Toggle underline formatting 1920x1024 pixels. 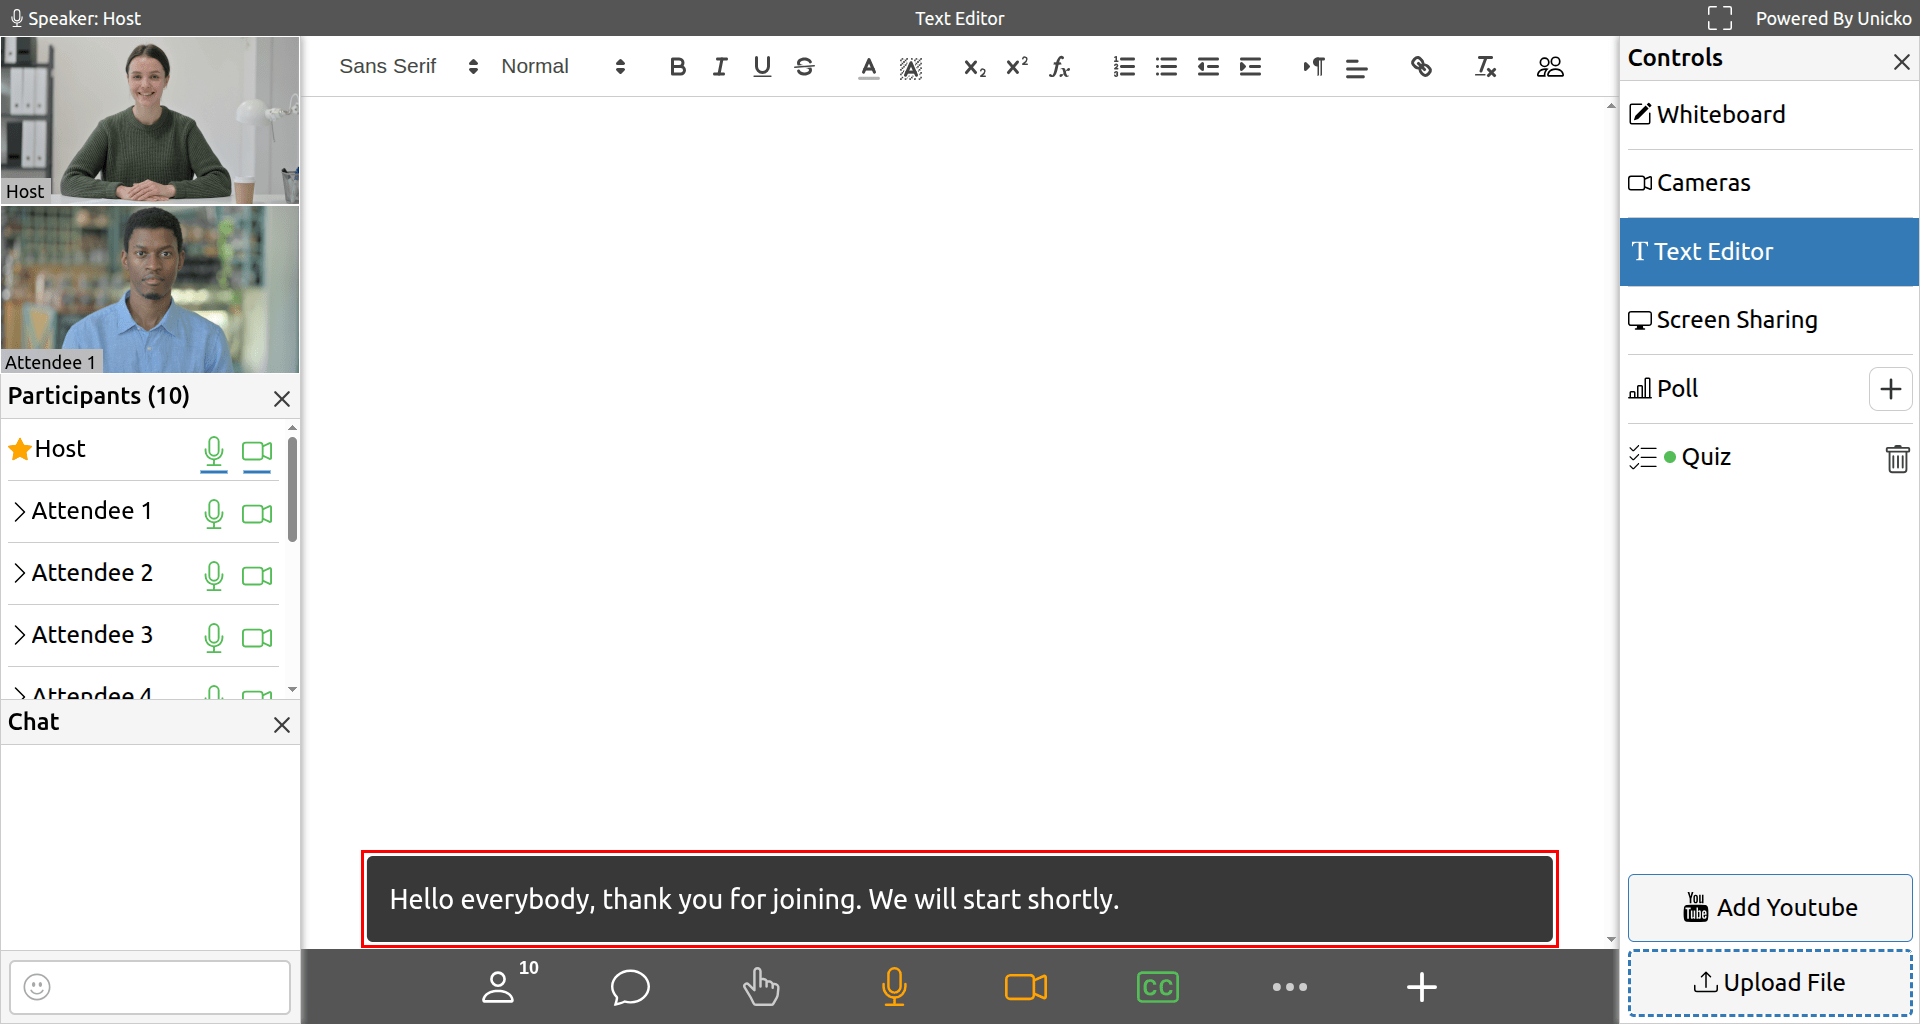click(x=762, y=67)
